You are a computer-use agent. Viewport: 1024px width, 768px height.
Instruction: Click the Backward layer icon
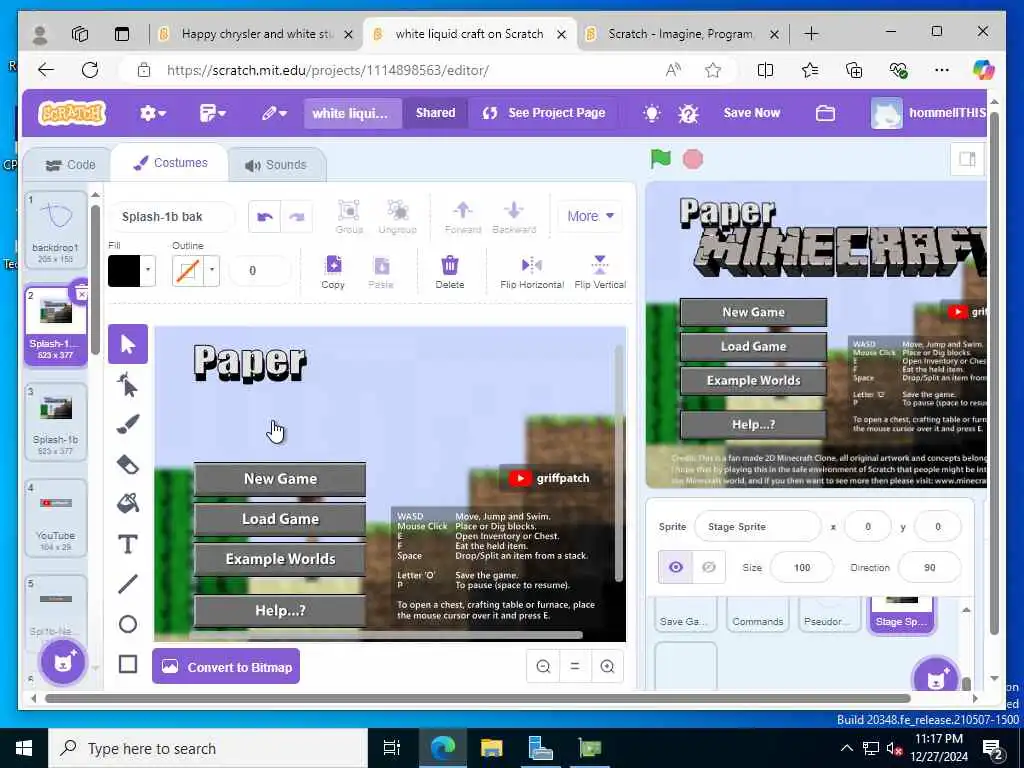pos(514,217)
